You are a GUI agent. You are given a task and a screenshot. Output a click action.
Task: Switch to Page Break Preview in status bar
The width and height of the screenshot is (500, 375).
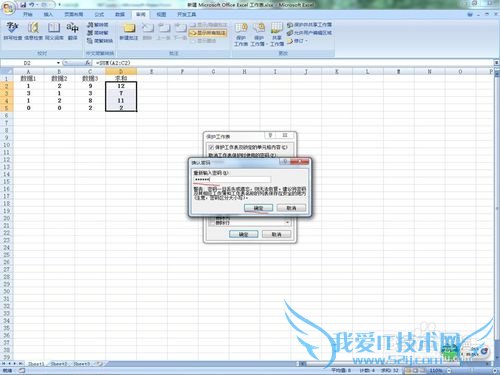423,371
